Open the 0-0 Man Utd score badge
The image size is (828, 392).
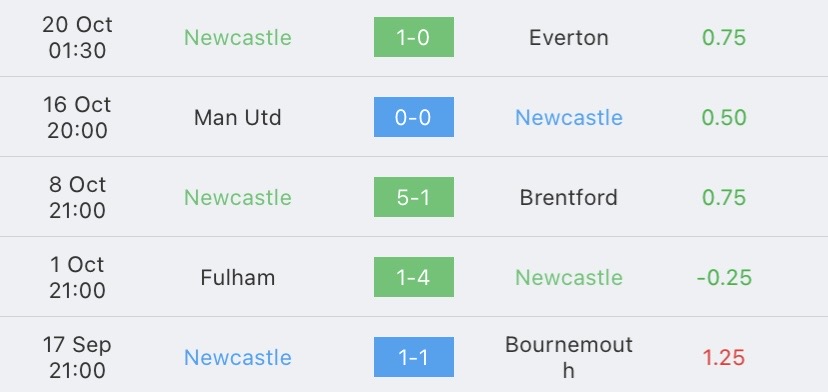point(413,117)
